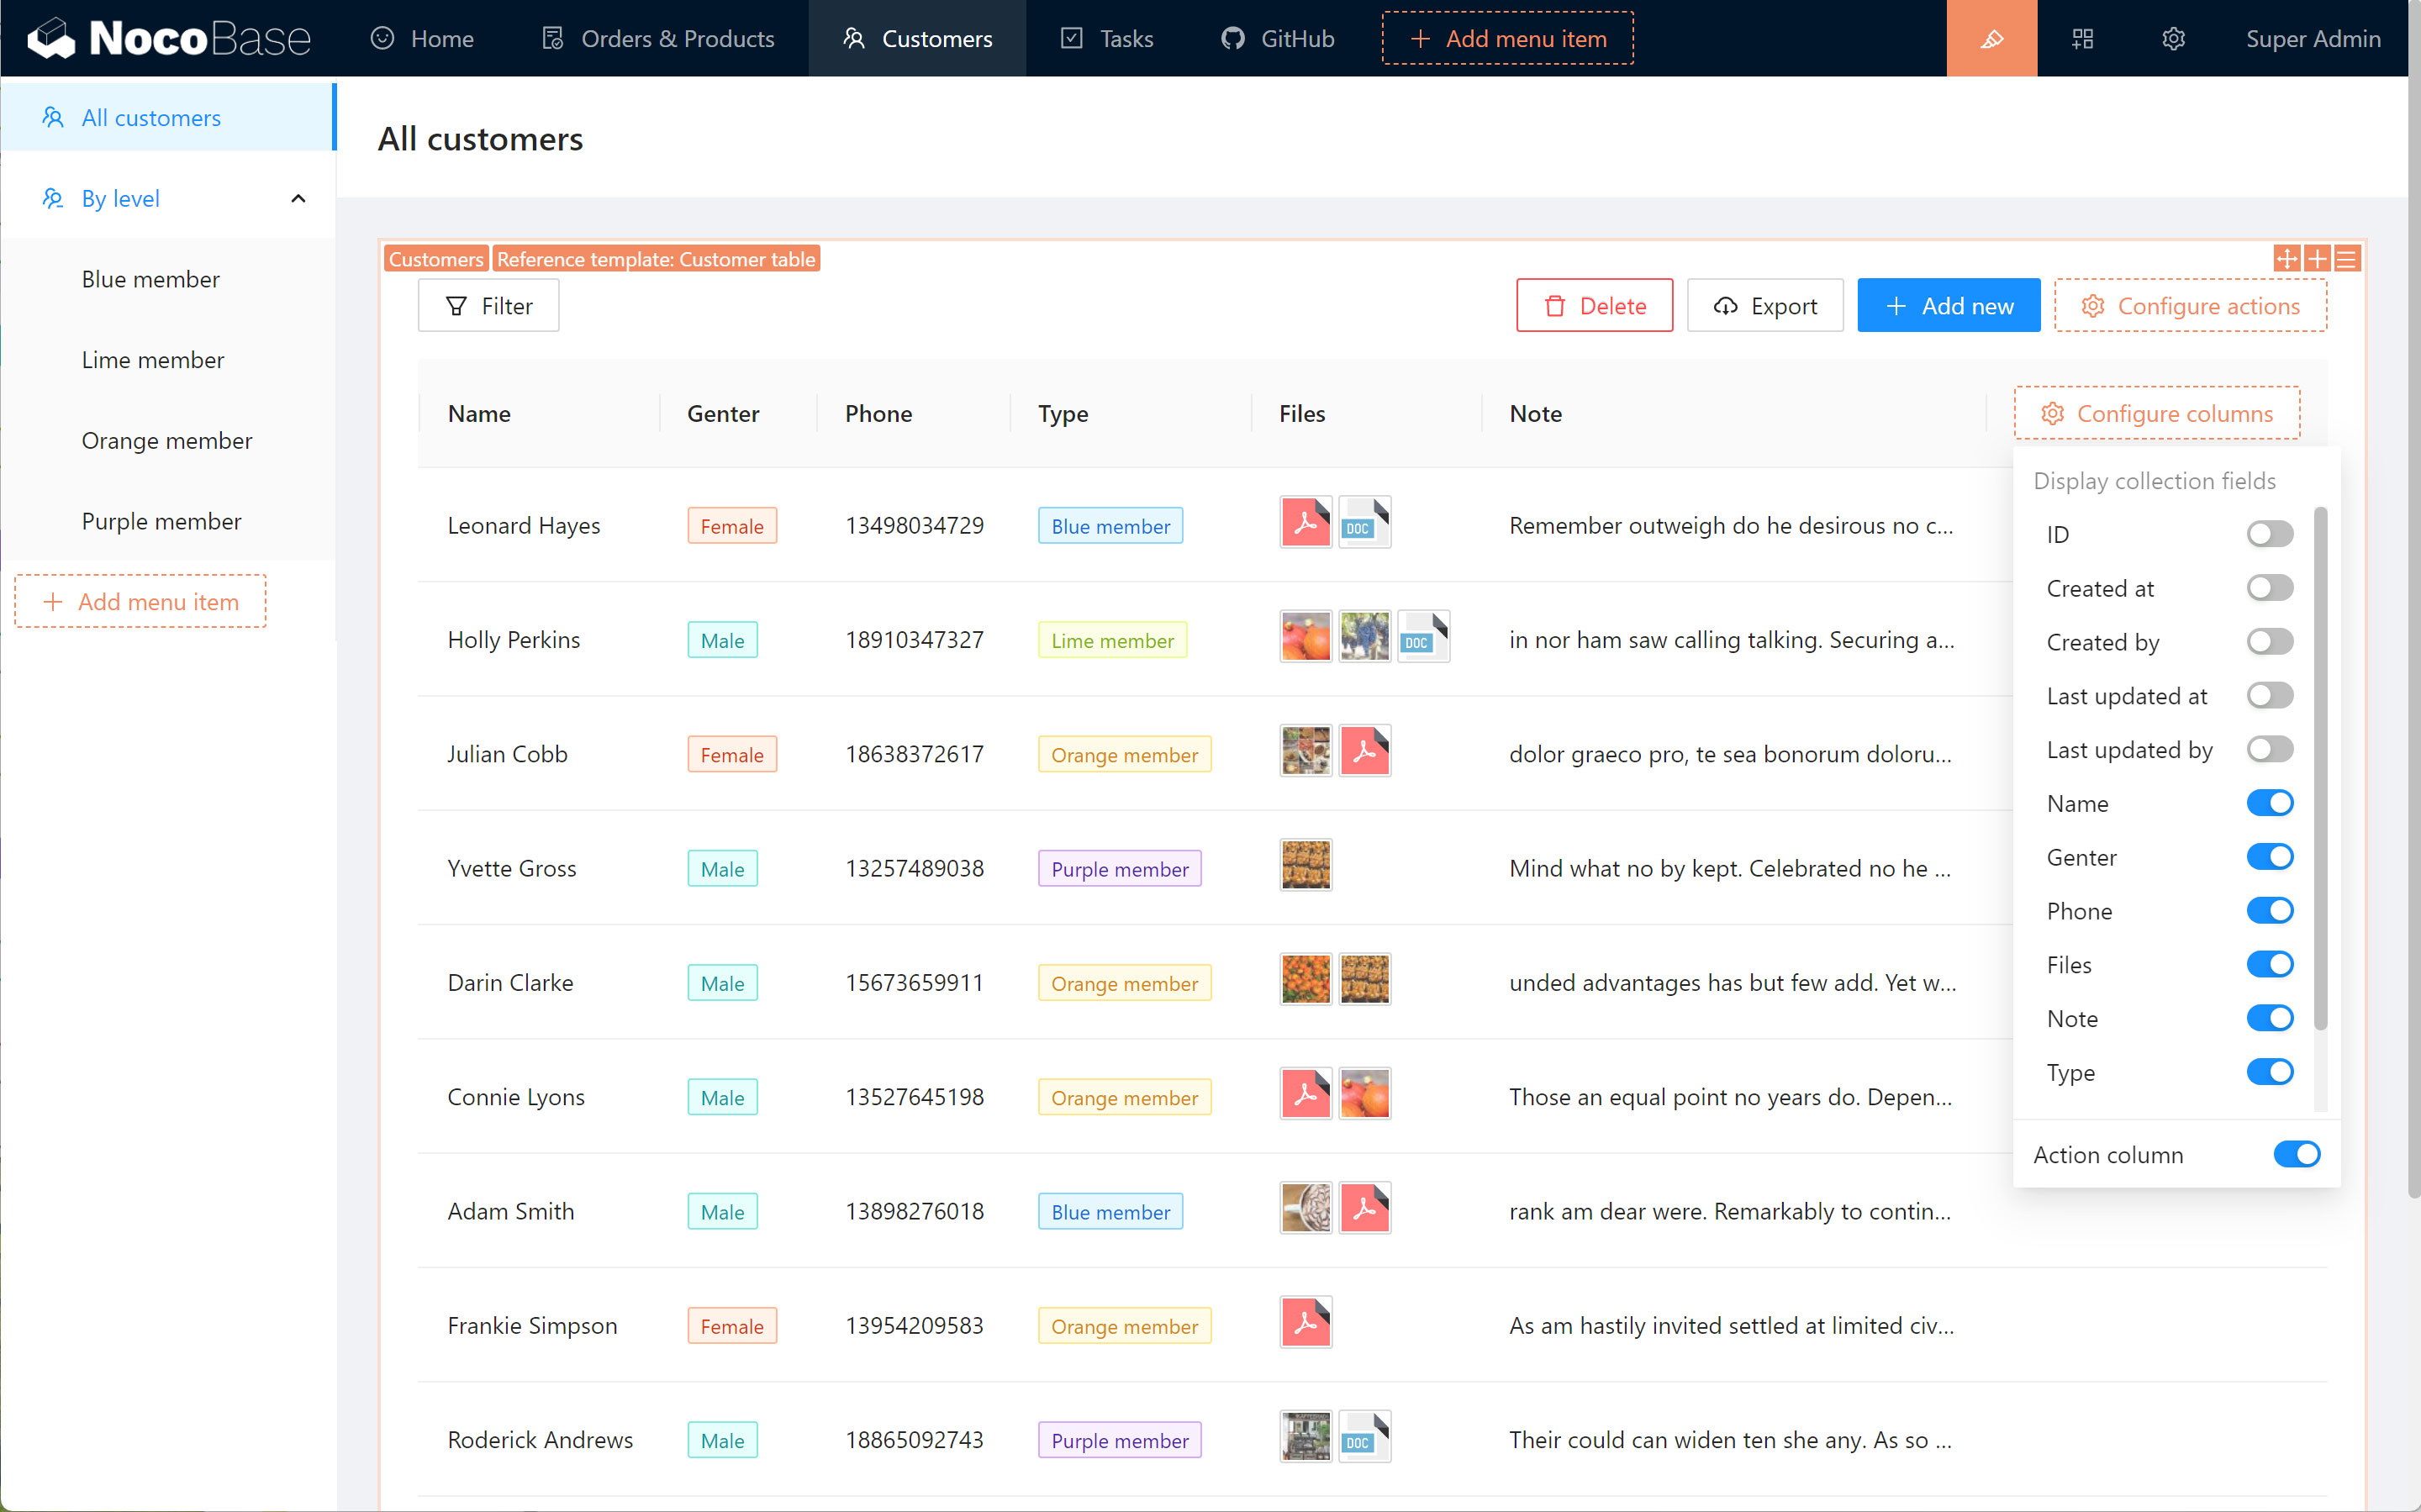Open Configure actions dropdown
2421x1512 pixels.
pos(2190,306)
